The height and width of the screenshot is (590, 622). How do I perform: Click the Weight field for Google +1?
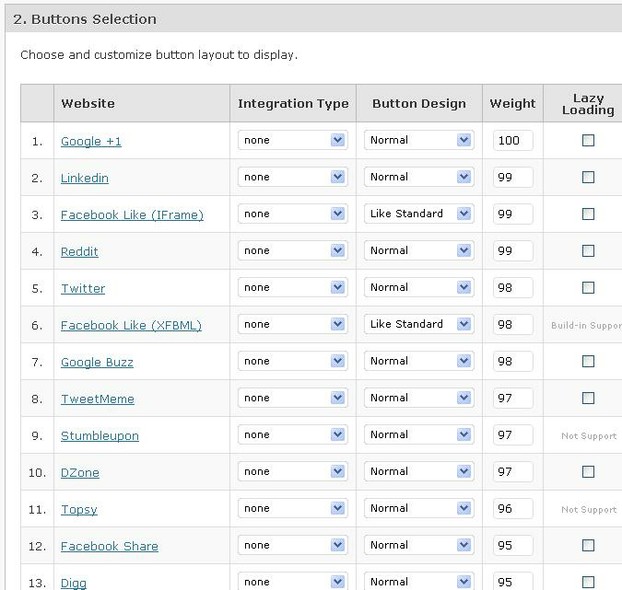[x=513, y=140]
